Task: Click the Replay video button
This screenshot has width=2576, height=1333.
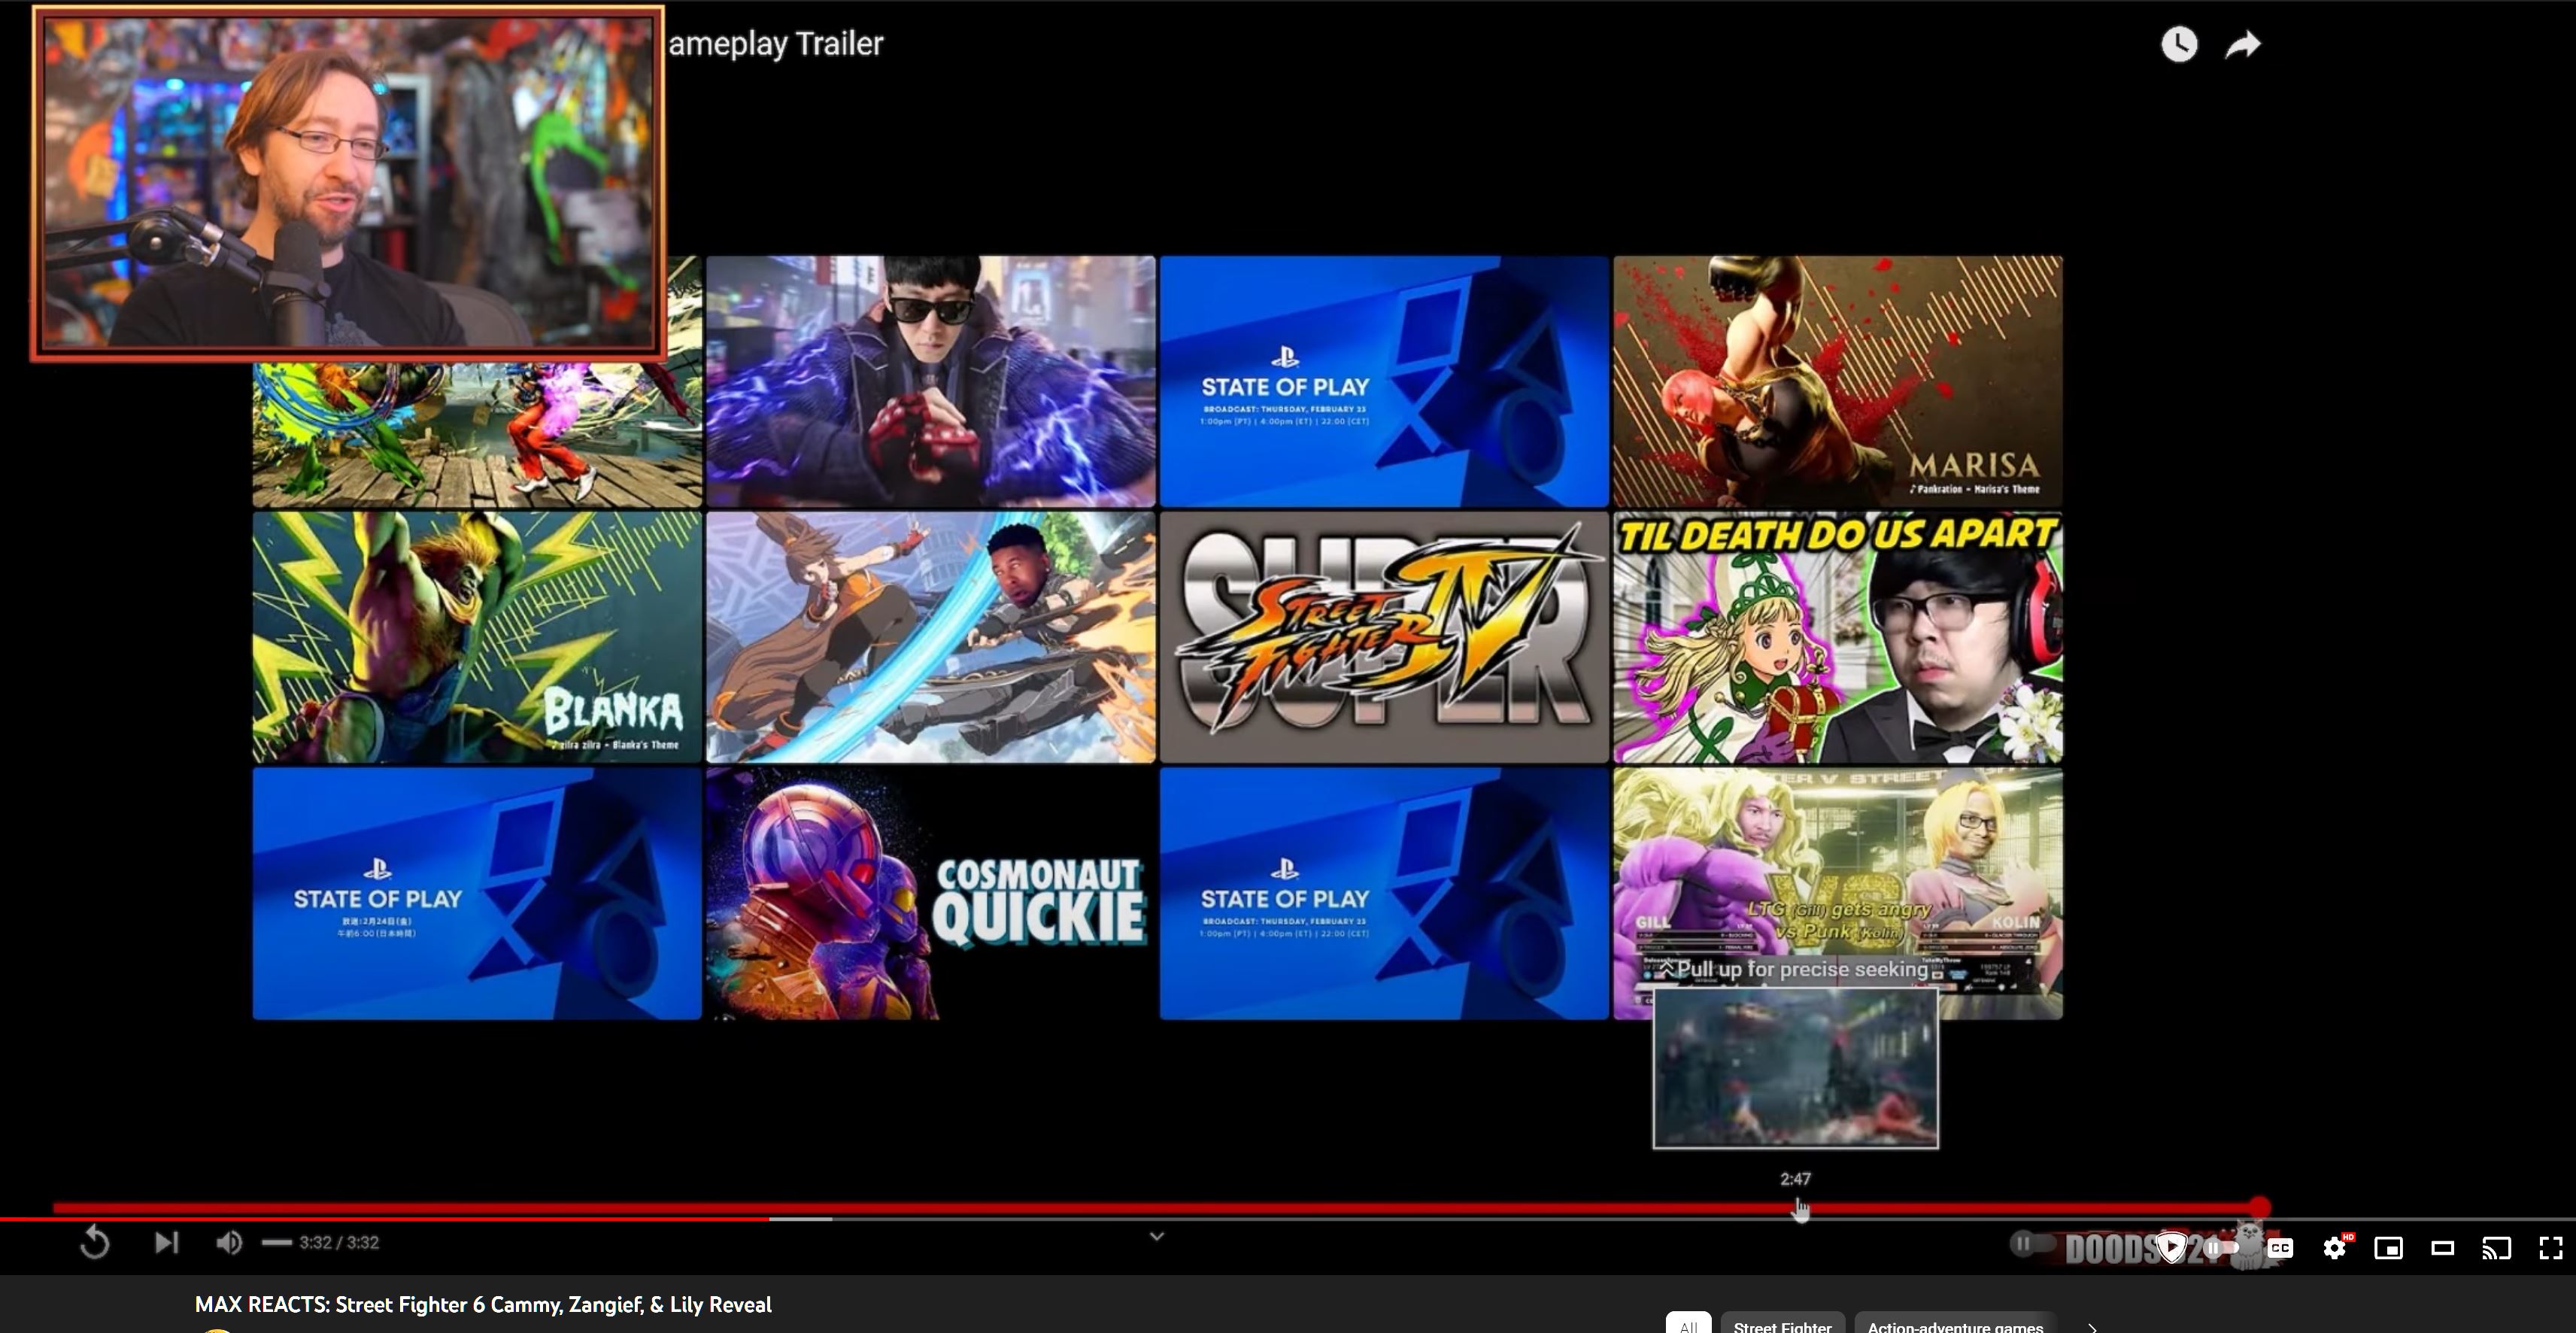Action: click(x=95, y=1243)
